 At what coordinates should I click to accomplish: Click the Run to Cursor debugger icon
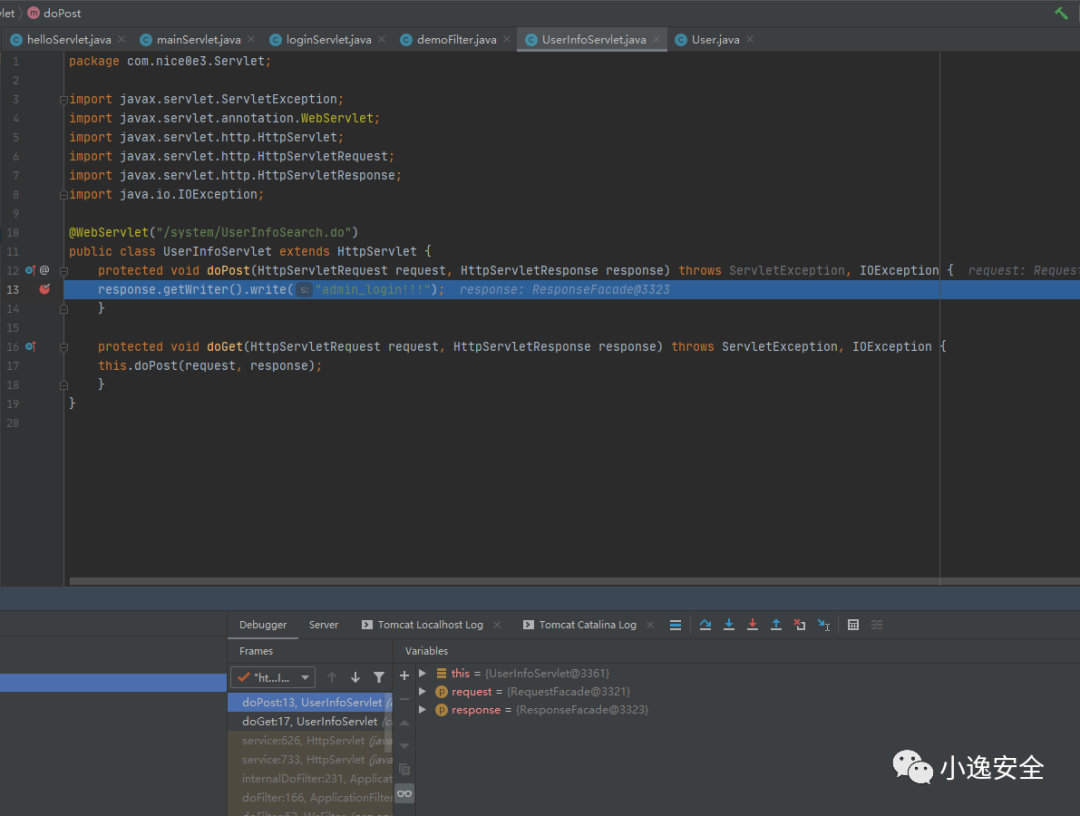pyautogui.click(x=824, y=625)
